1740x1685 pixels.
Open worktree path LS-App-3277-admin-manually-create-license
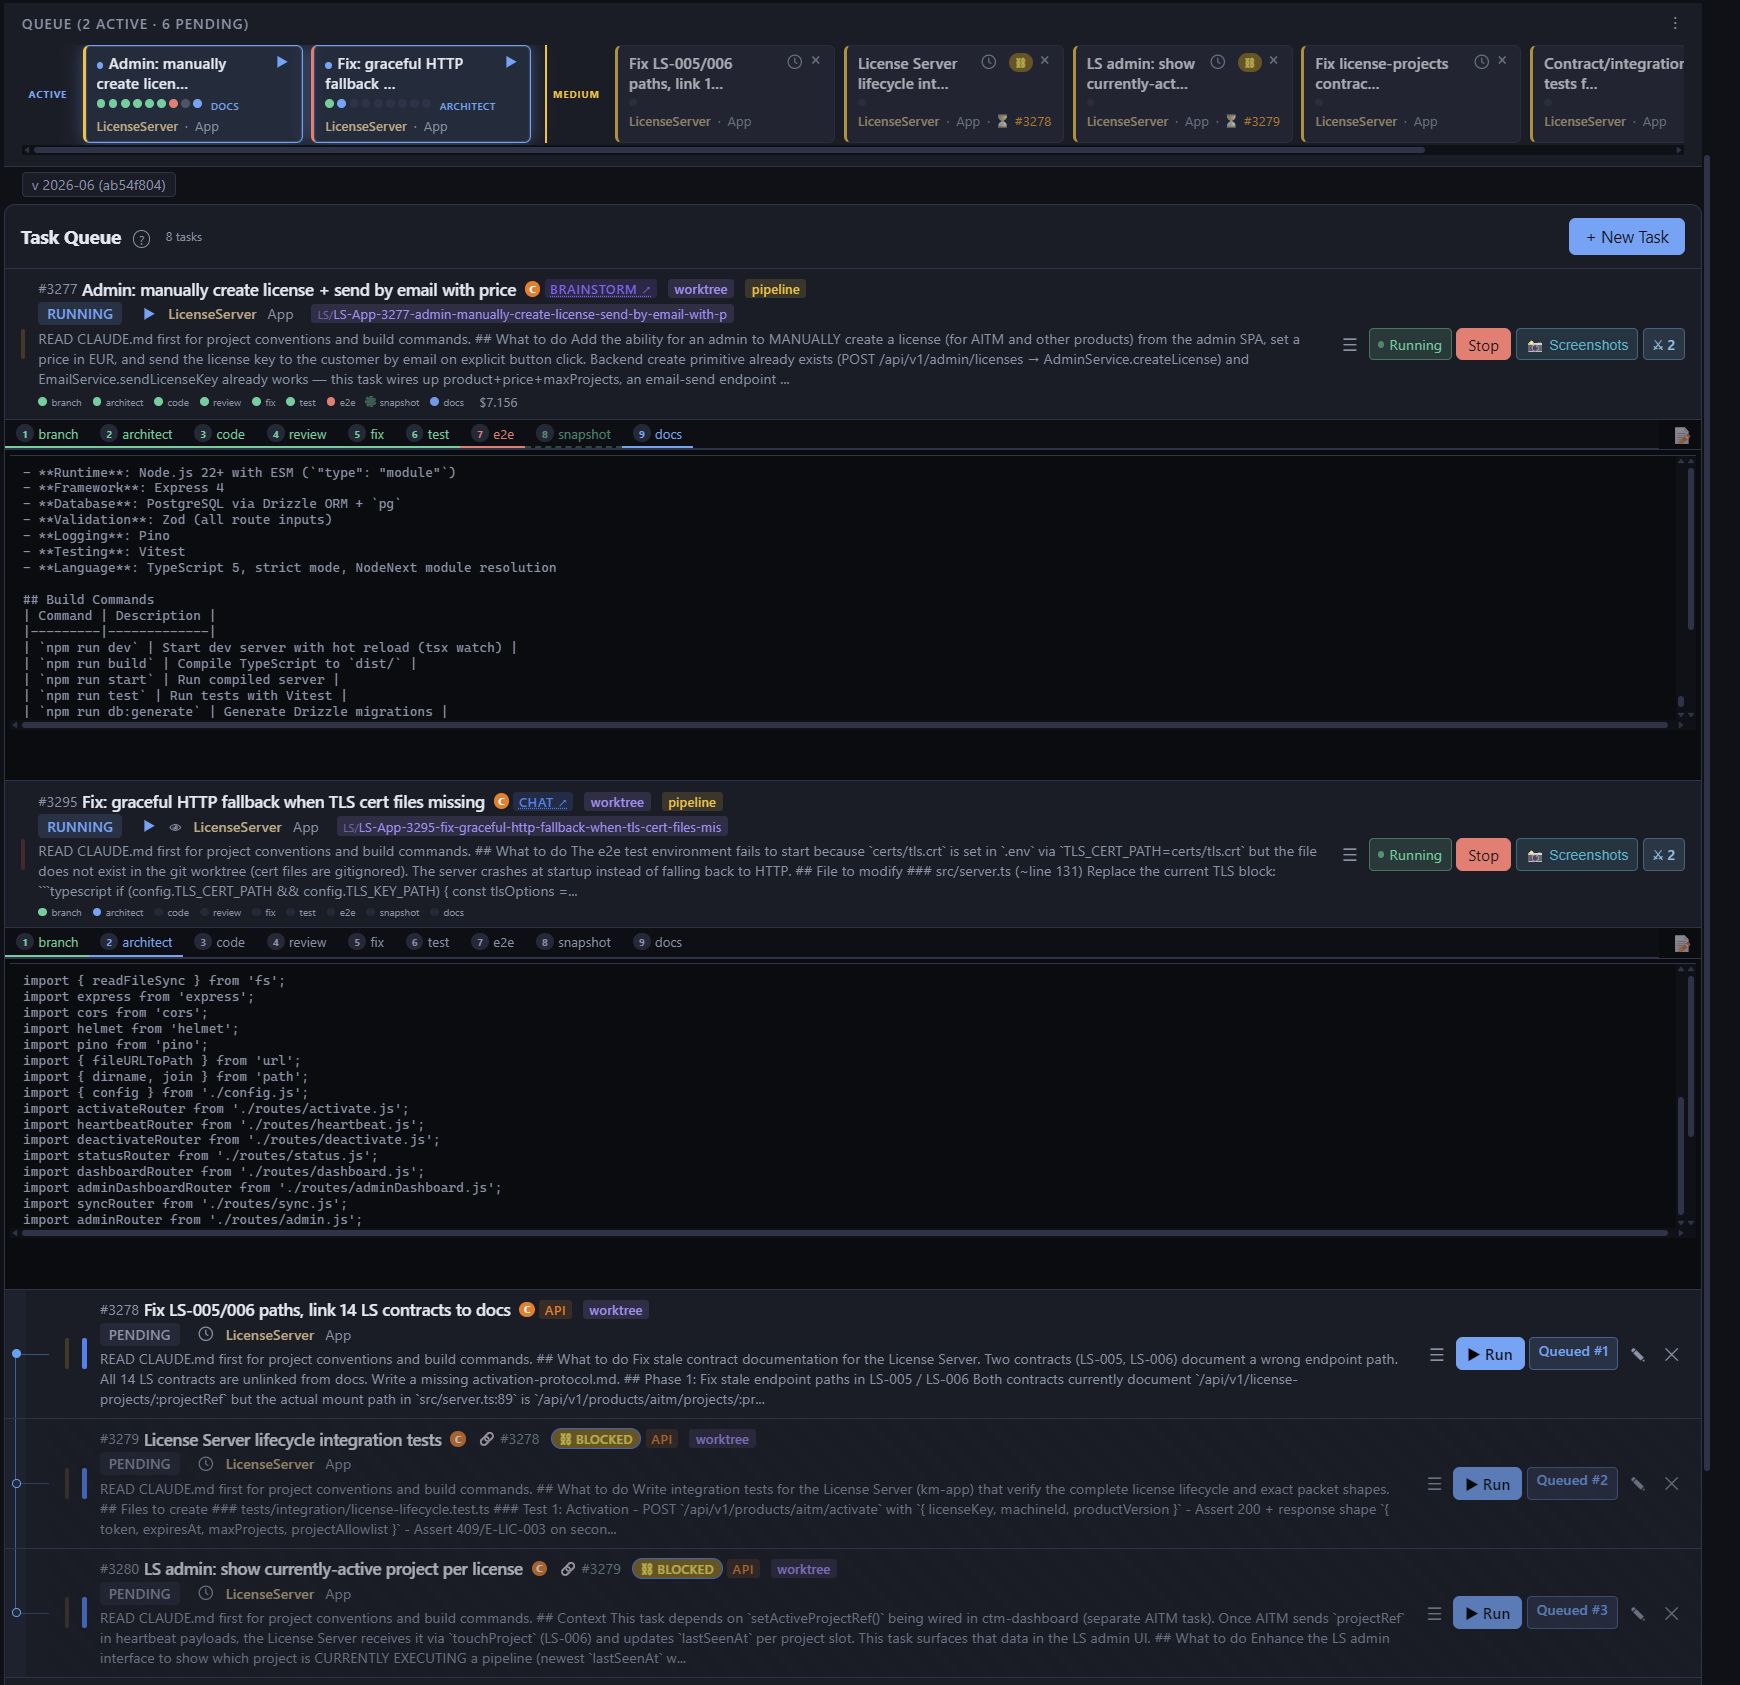tap(521, 314)
